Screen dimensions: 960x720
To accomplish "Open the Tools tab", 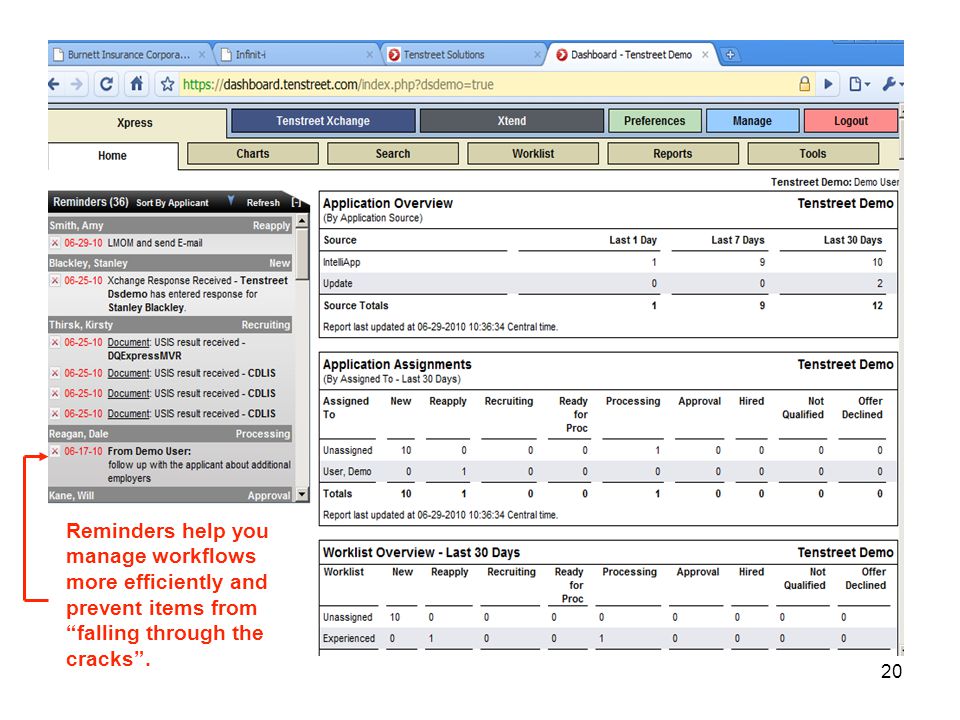I will click(813, 154).
